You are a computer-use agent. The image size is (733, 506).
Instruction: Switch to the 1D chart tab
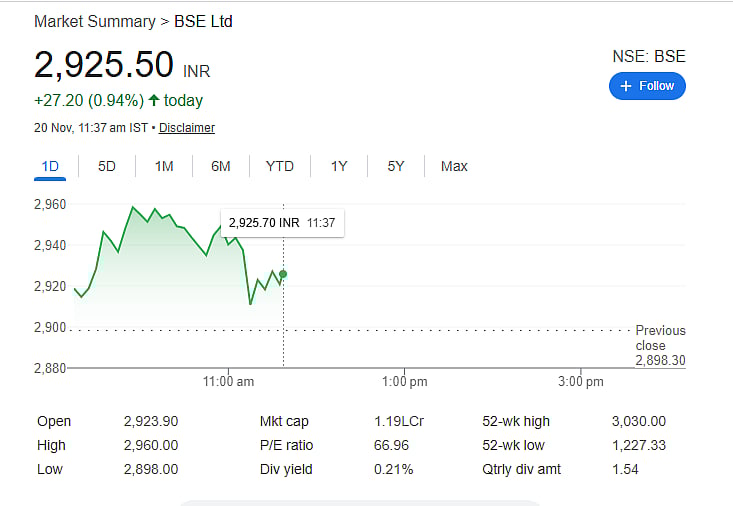click(x=49, y=166)
